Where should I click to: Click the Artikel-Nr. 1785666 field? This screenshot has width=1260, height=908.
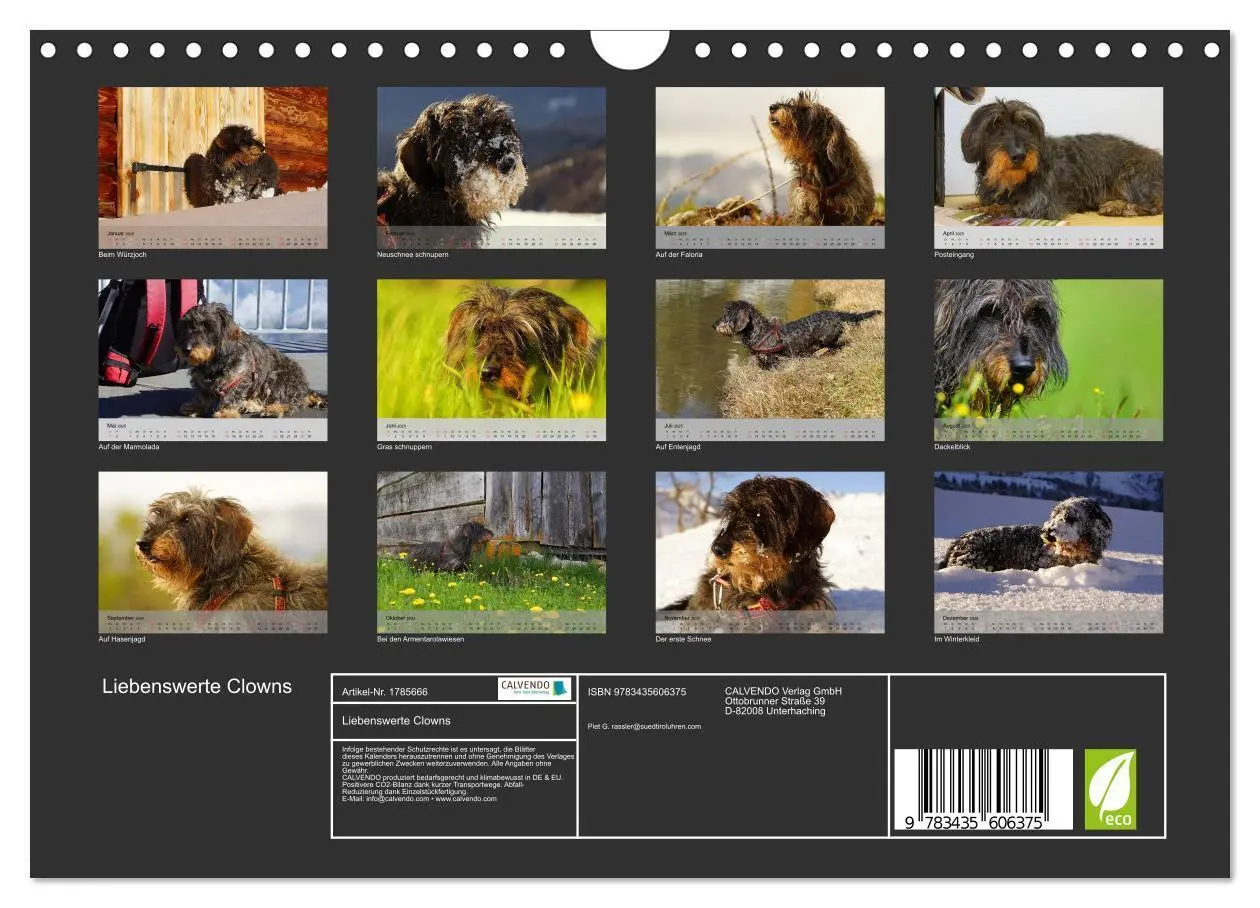[x=385, y=691]
